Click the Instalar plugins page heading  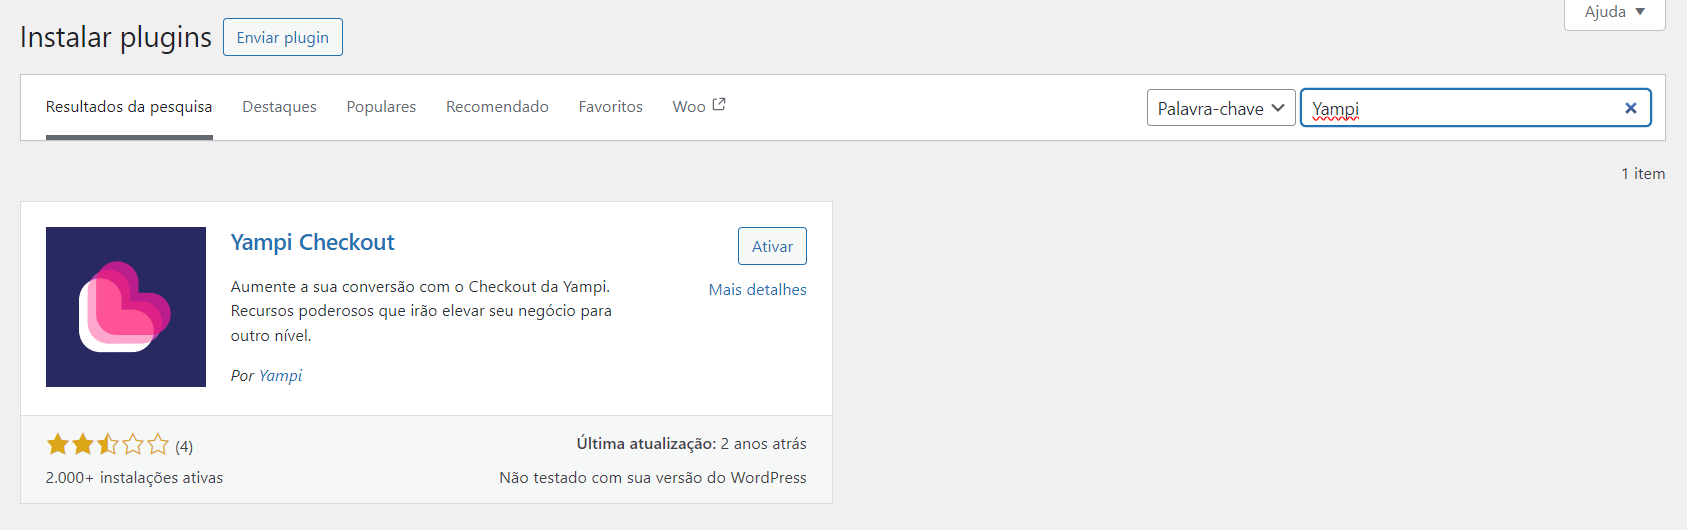click(x=116, y=37)
